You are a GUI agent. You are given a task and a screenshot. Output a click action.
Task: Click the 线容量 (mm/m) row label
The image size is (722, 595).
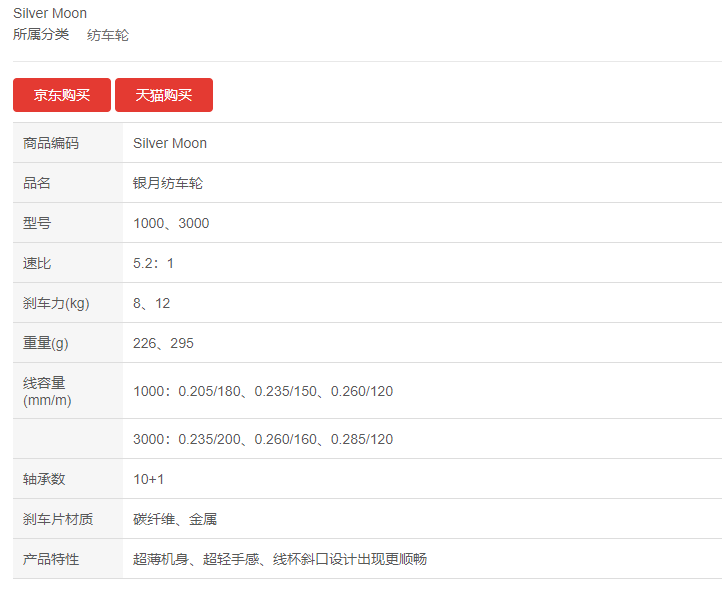47,391
